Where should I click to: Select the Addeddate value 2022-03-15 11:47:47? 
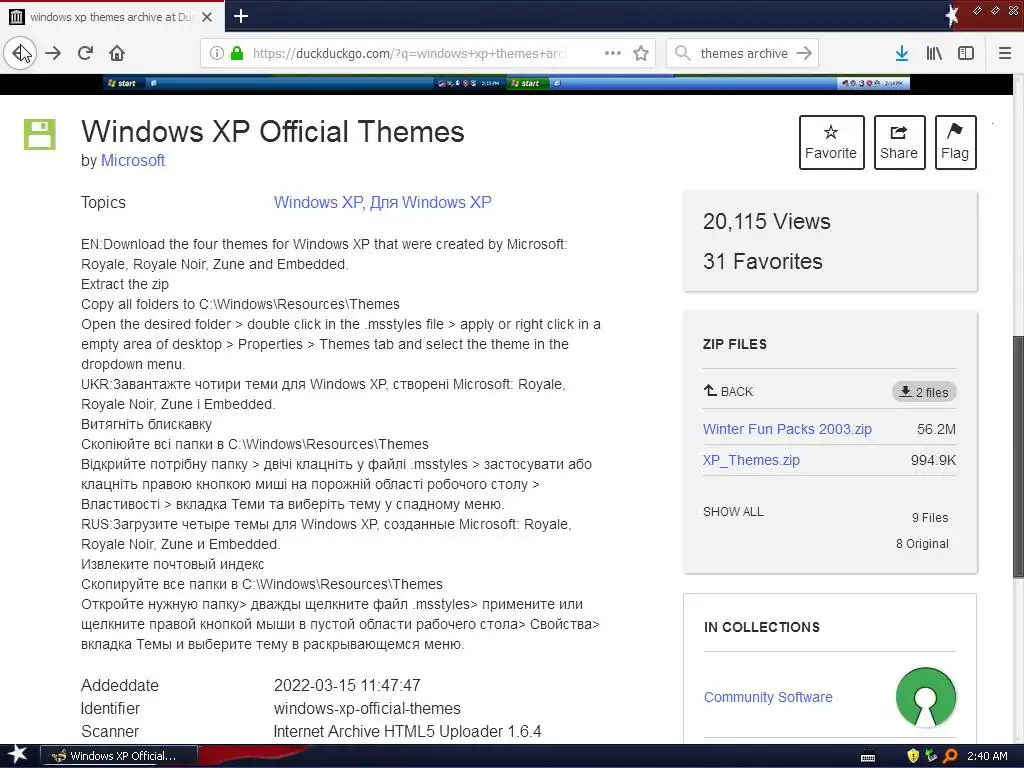tap(347, 685)
